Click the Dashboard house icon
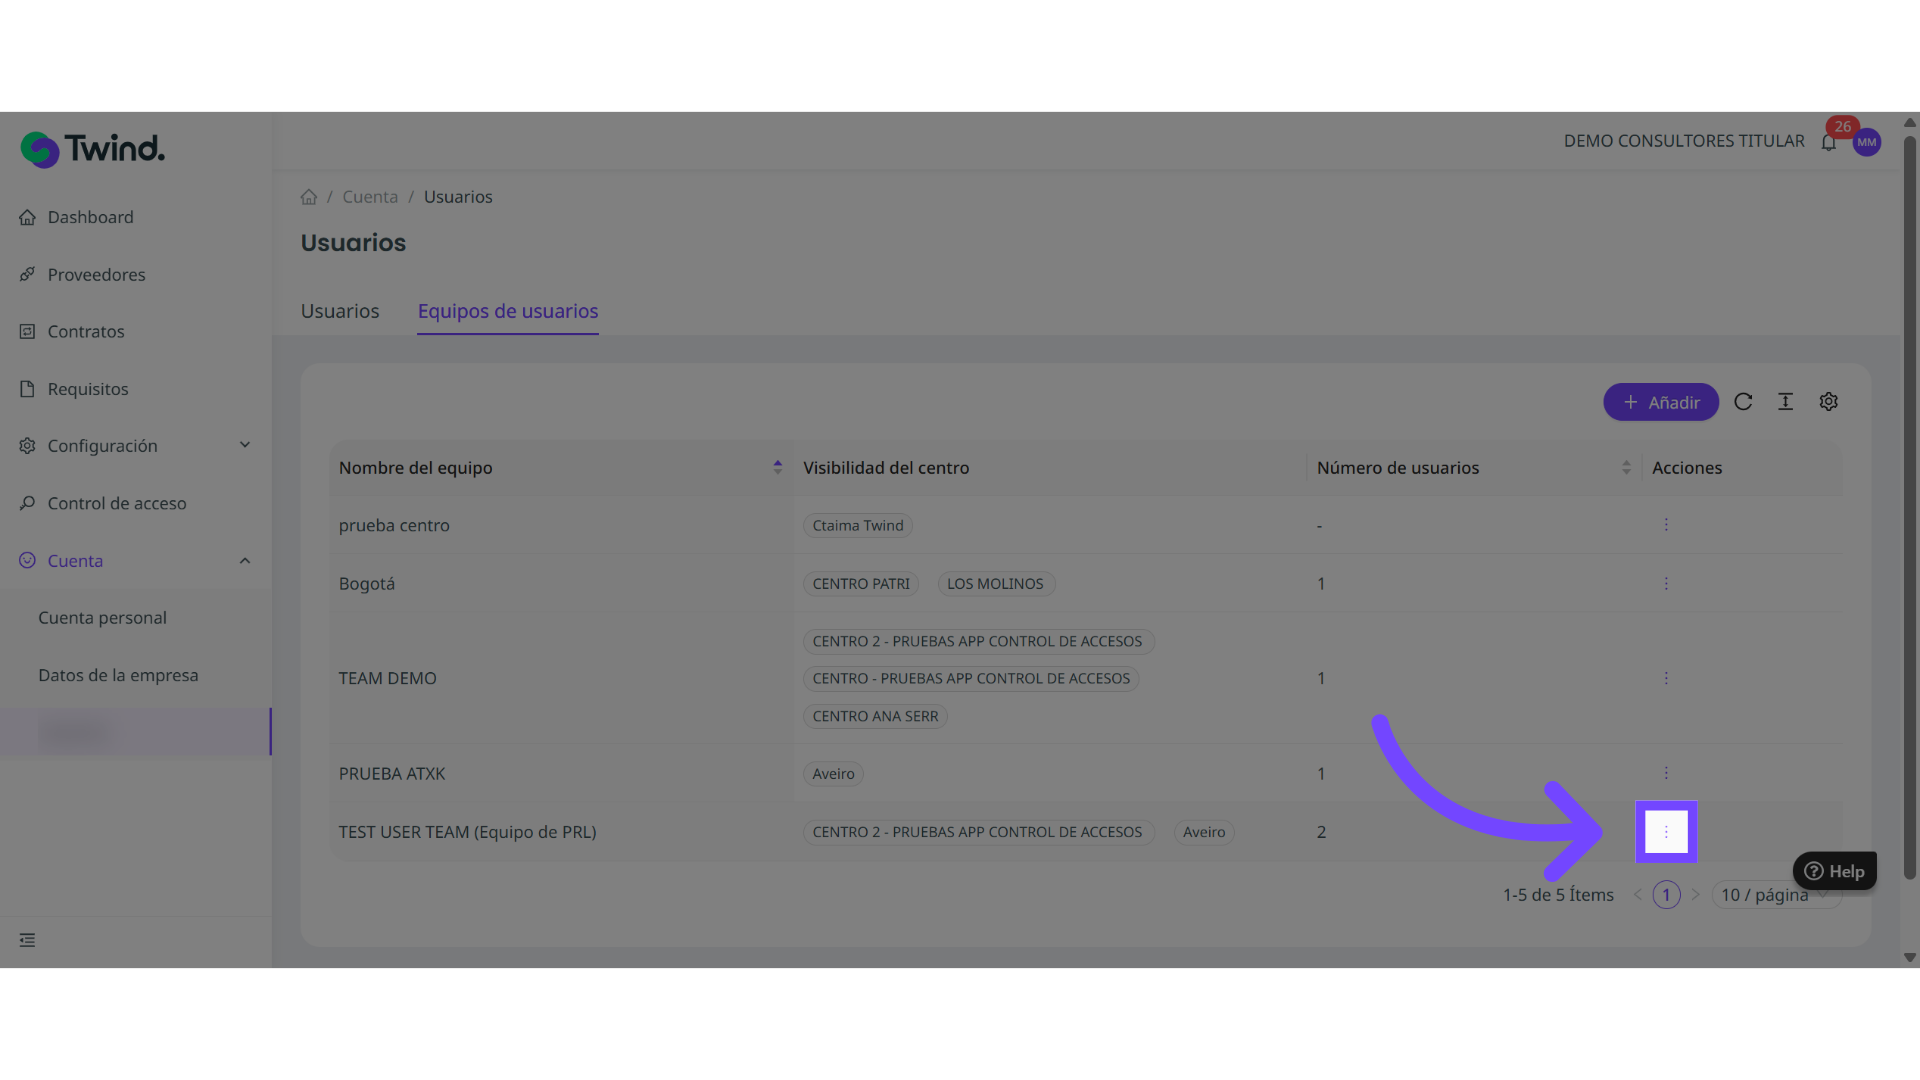Screen dimensions: 1920x1080 (27, 217)
